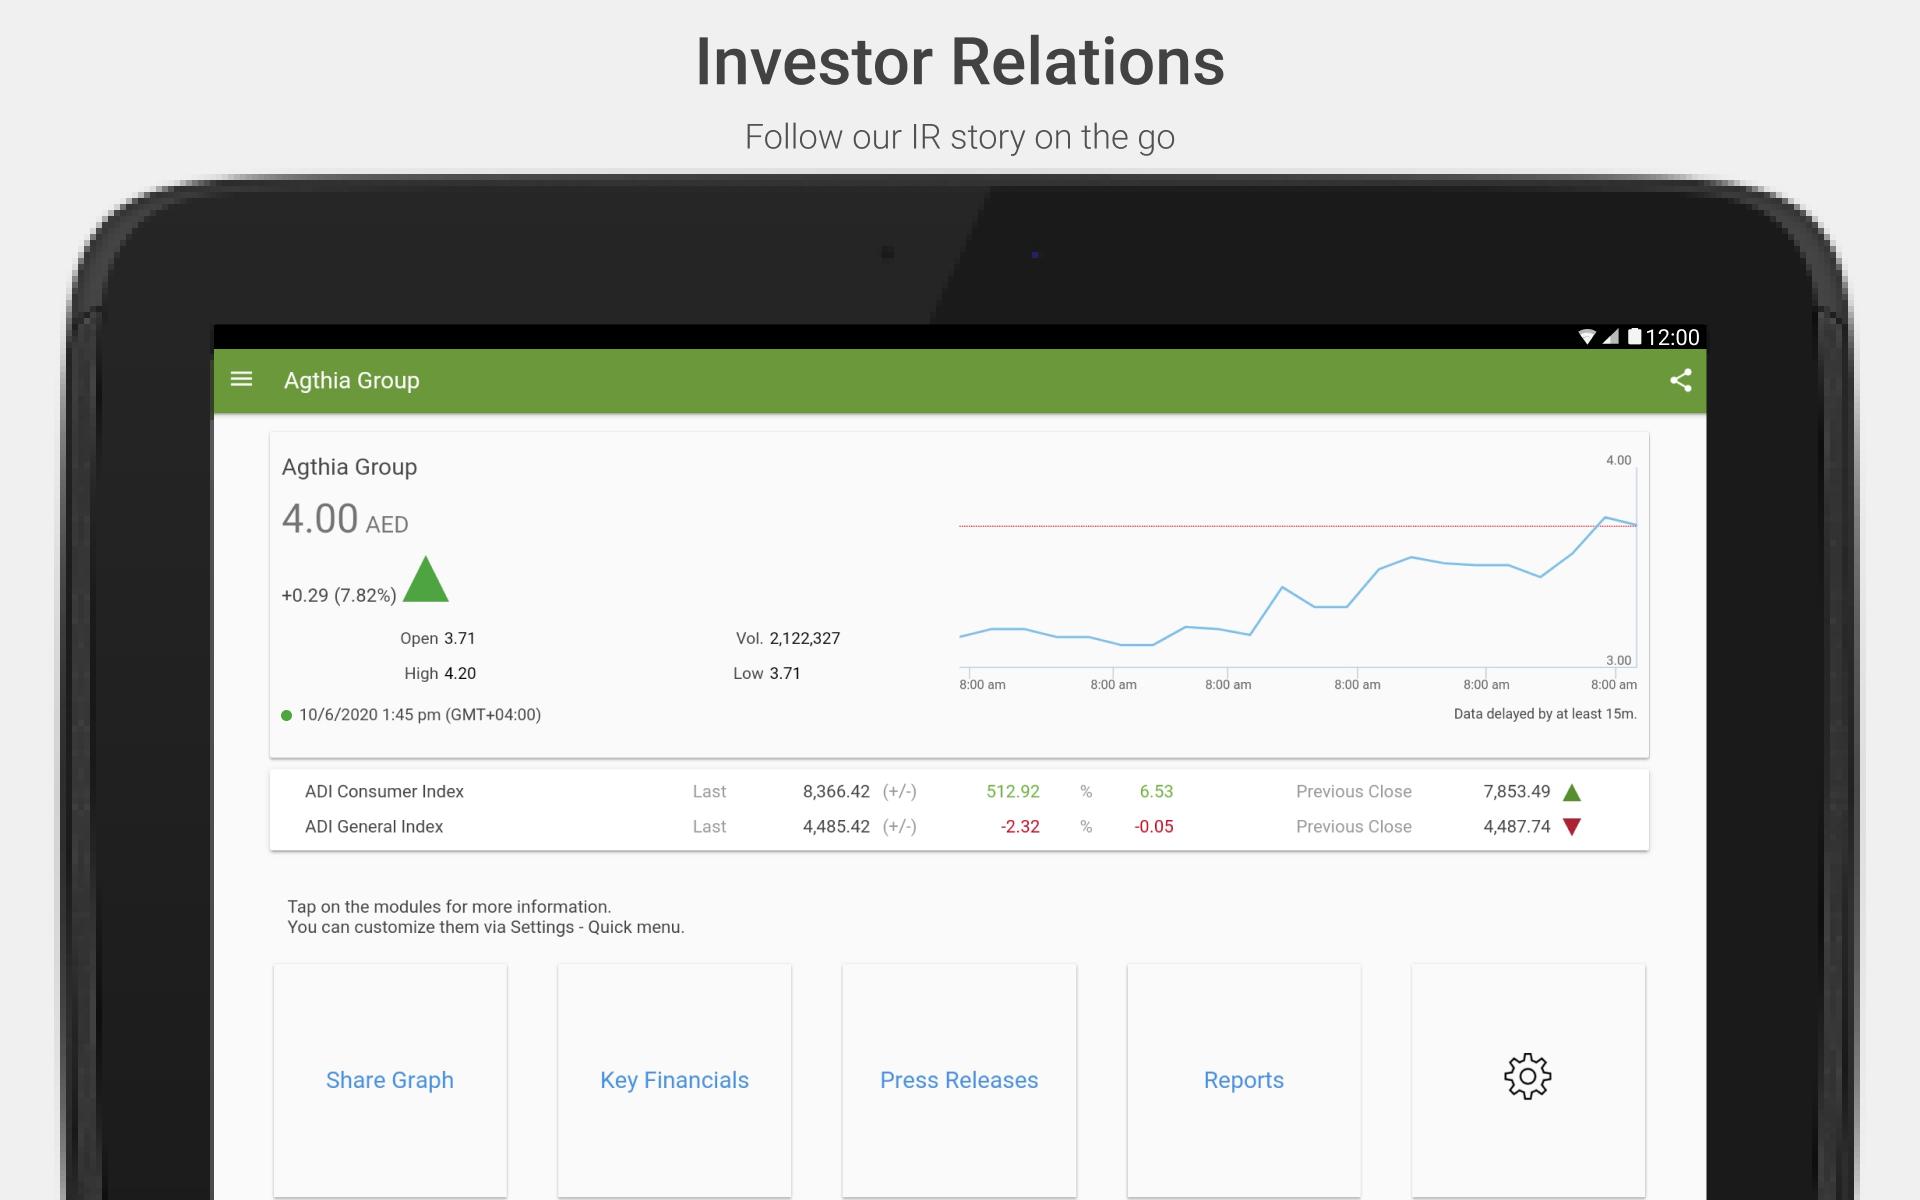Tap the Wi-Fi status icon
The width and height of the screenshot is (1920, 1200).
[x=1586, y=337]
